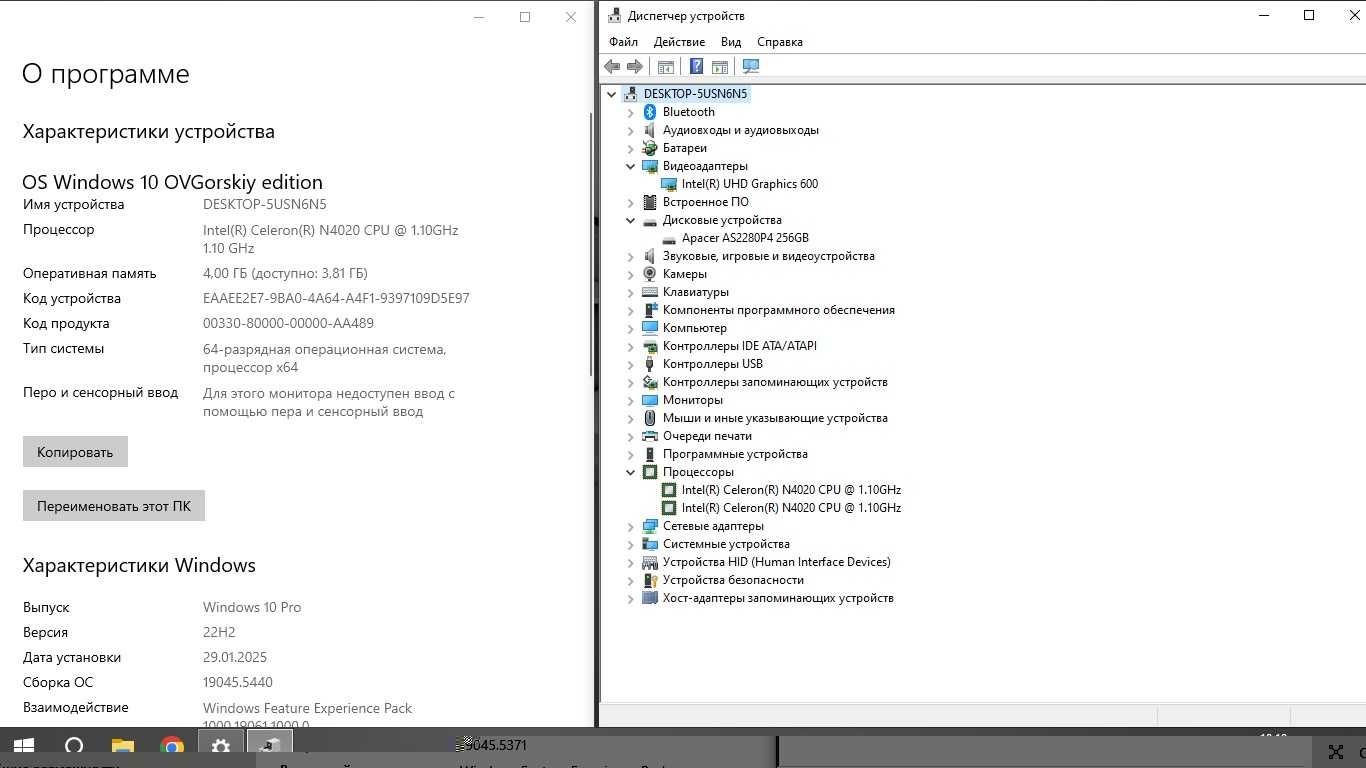Expand the Хост-адаптеры запоминающих устройств node
This screenshot has width=1366, height=768.
(631, 598)
